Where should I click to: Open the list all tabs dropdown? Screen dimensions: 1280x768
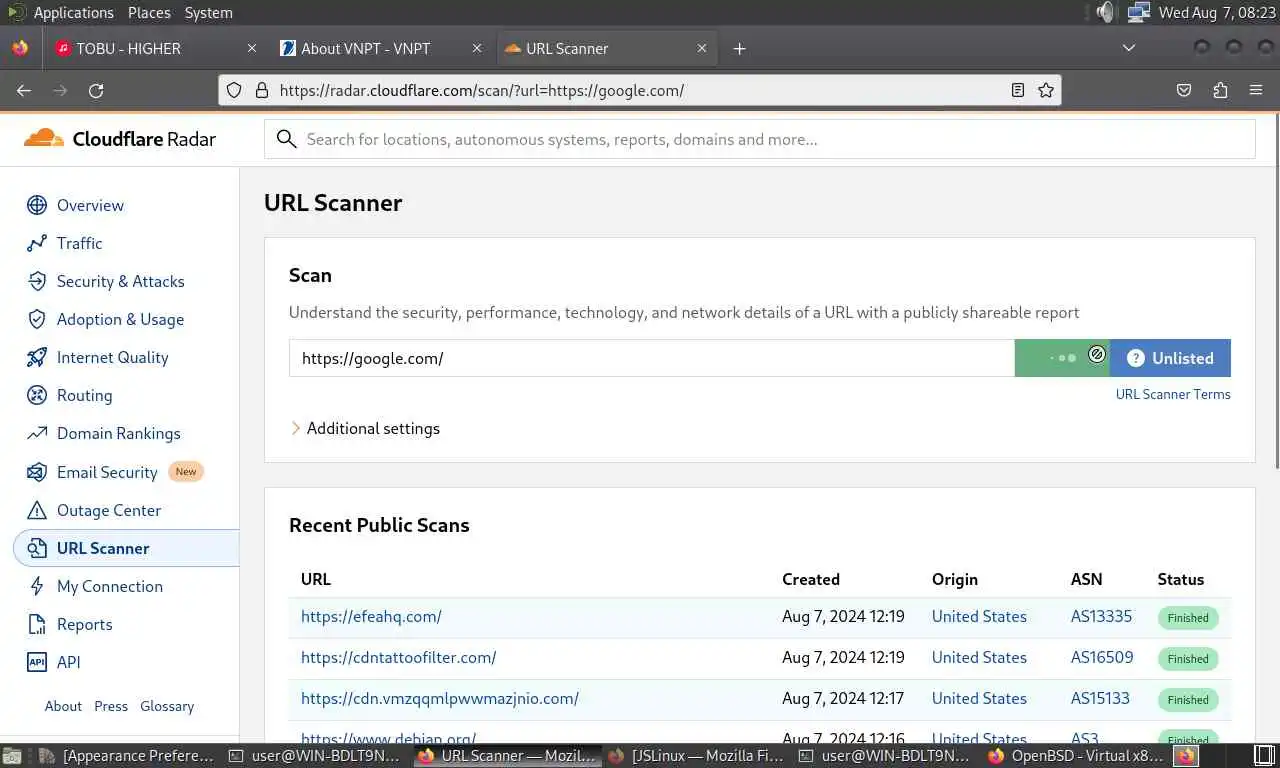[x=1129, y=48]
